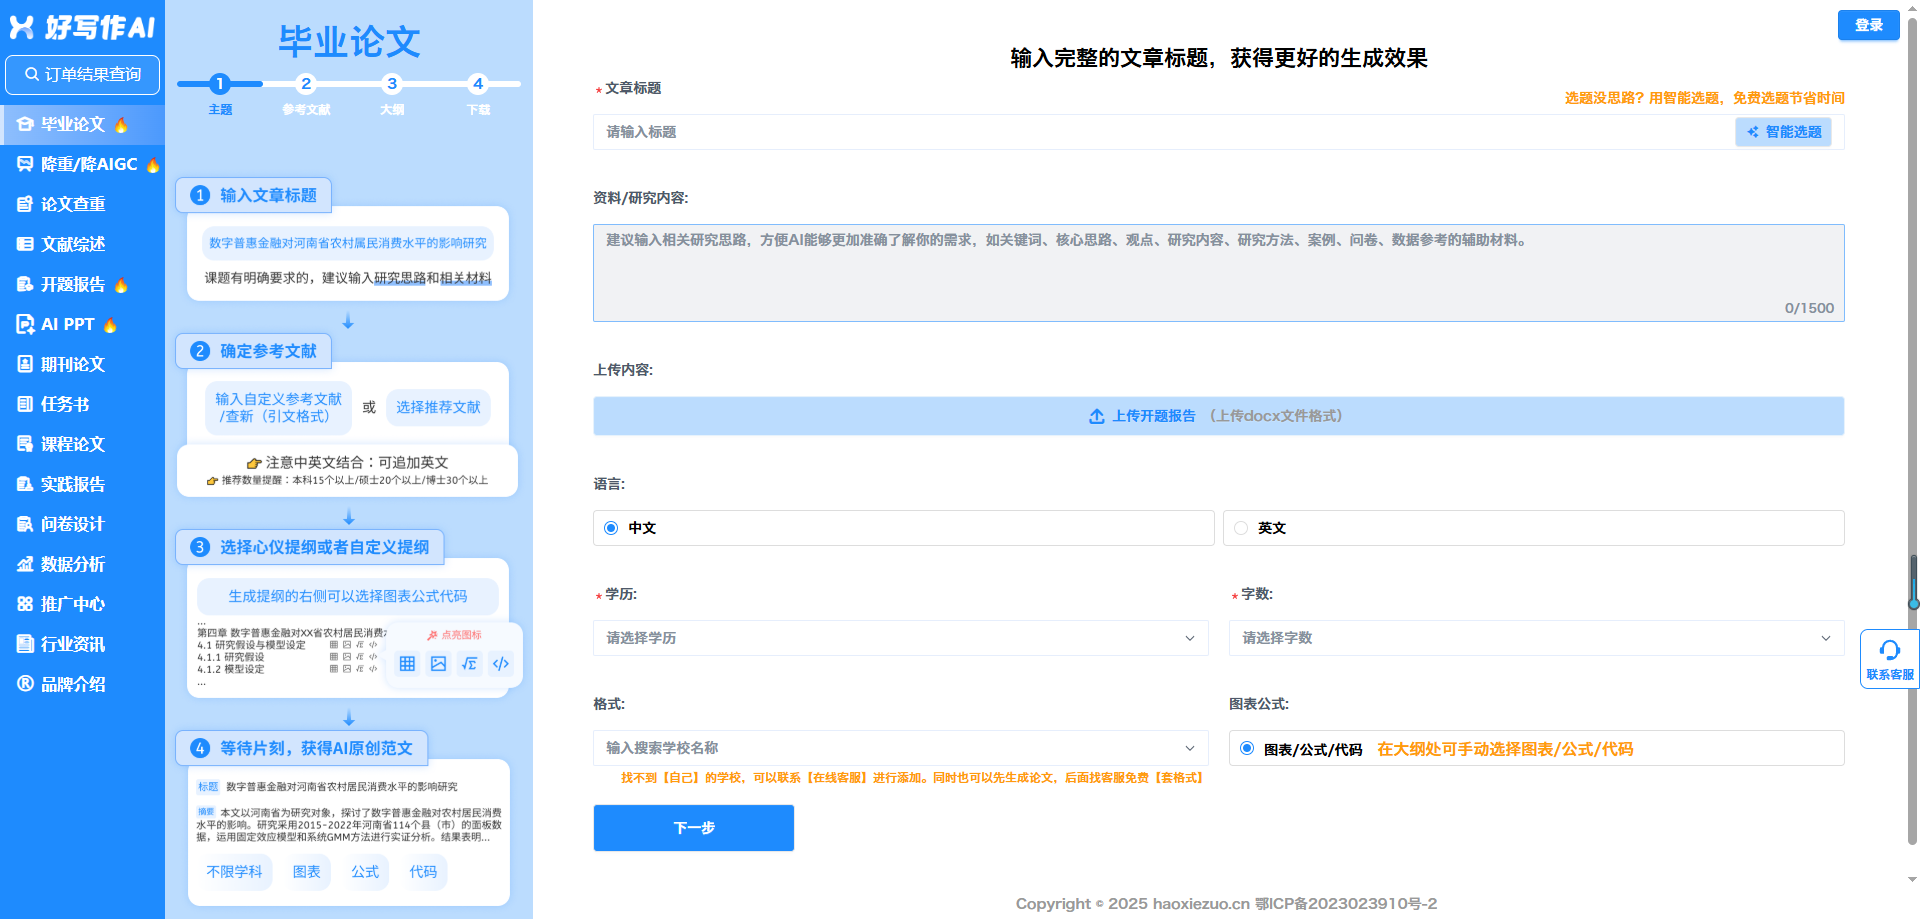Viewport: 1920px width, 919px height.
Task: Click the 图表 tag at bottom
Action: (306, 872)
